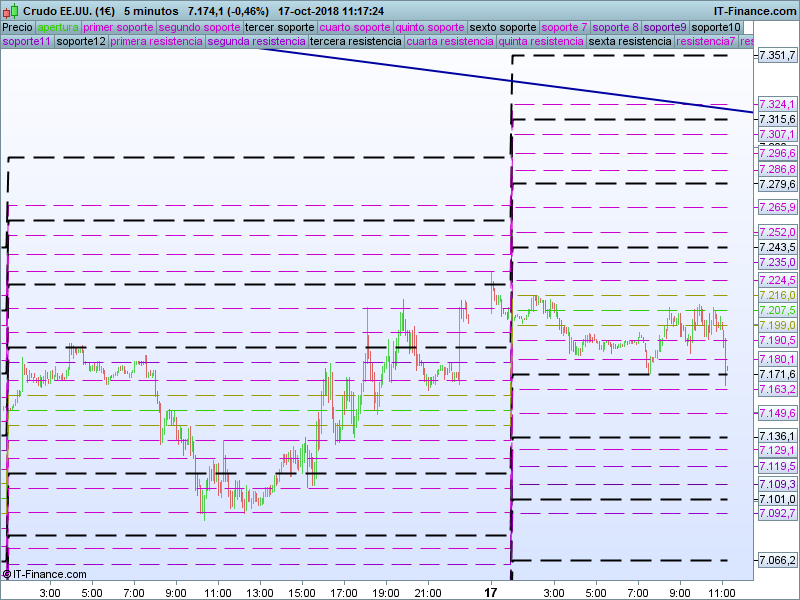Choose 'cuarto soporte' in the legend
Image resolution: width=800 pixels, height=600 pixels.
[354, 27]
